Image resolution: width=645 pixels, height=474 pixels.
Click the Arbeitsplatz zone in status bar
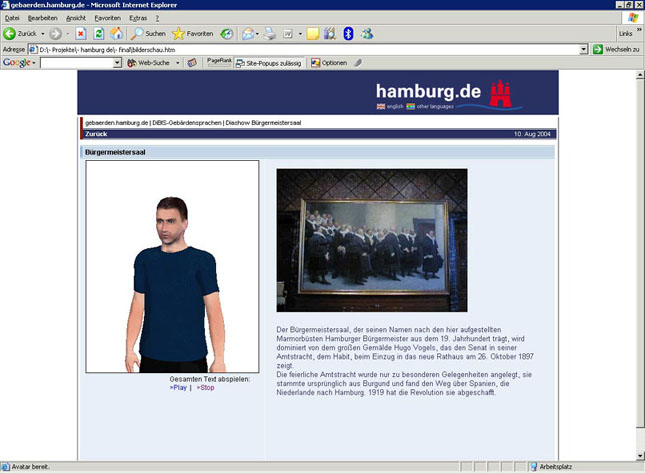(551, 467)
